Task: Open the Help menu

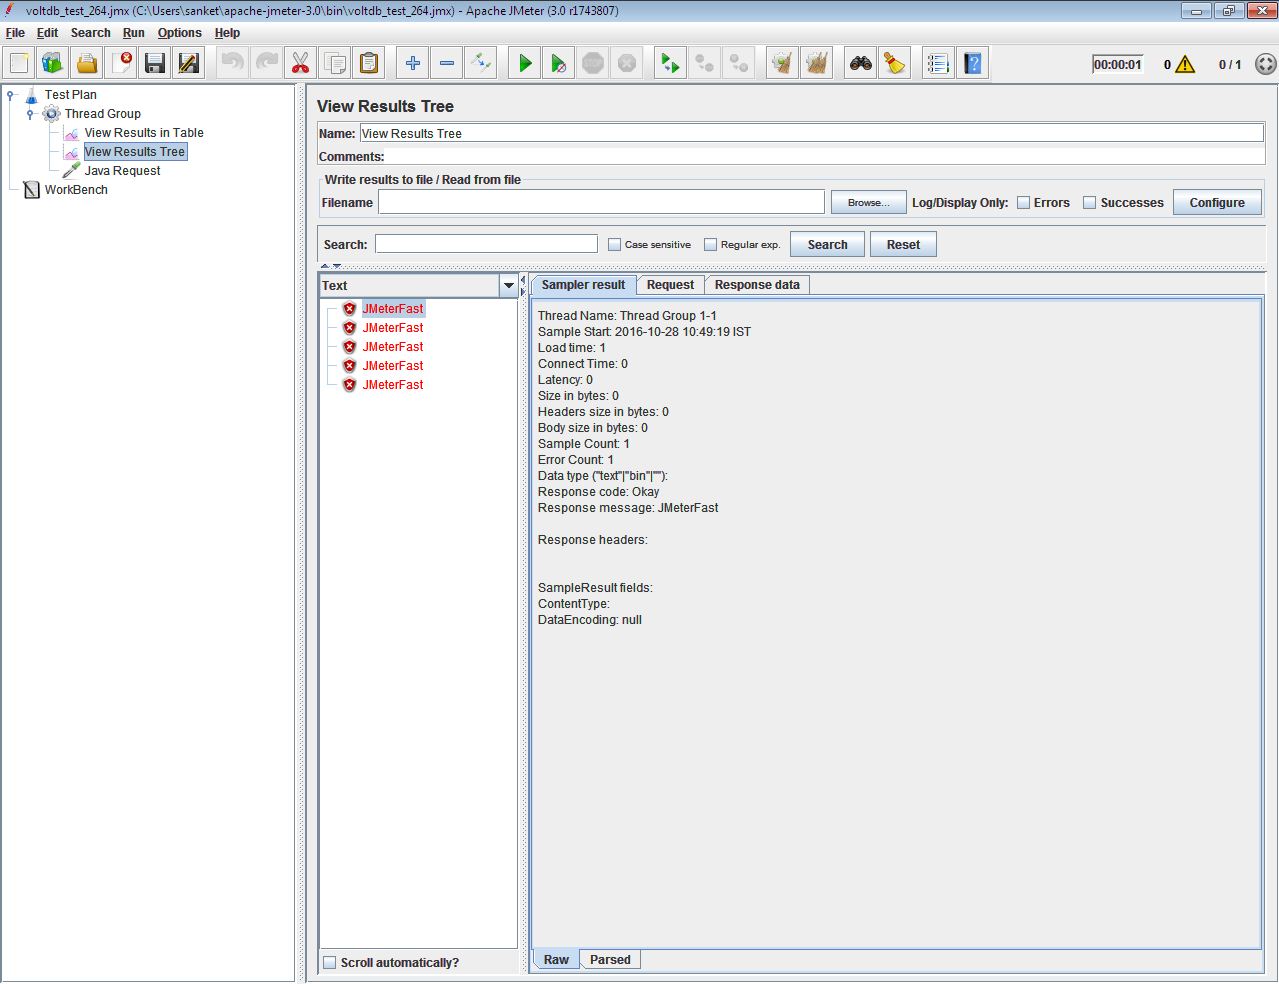Action: click(227, 33)
